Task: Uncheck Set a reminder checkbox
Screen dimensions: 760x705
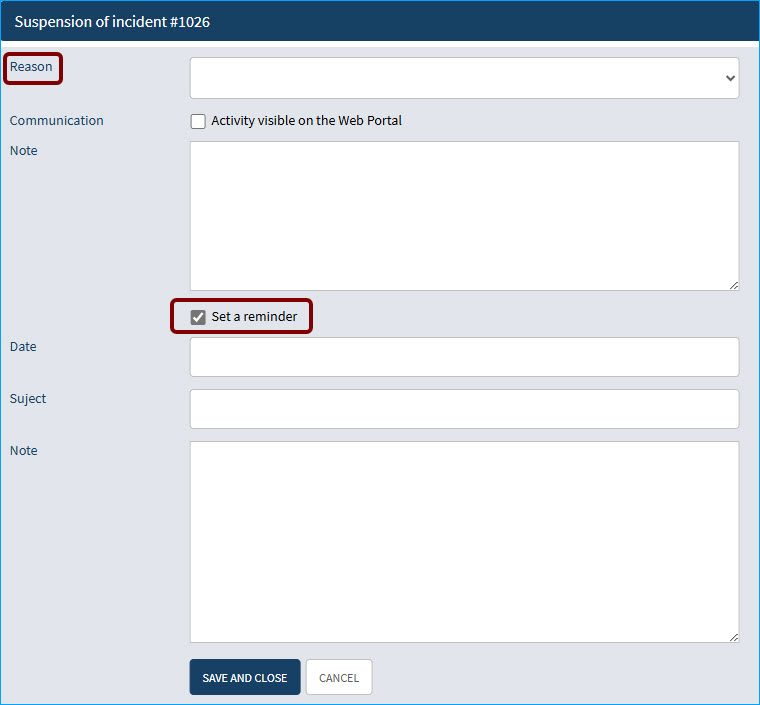Action: (198, 317)
